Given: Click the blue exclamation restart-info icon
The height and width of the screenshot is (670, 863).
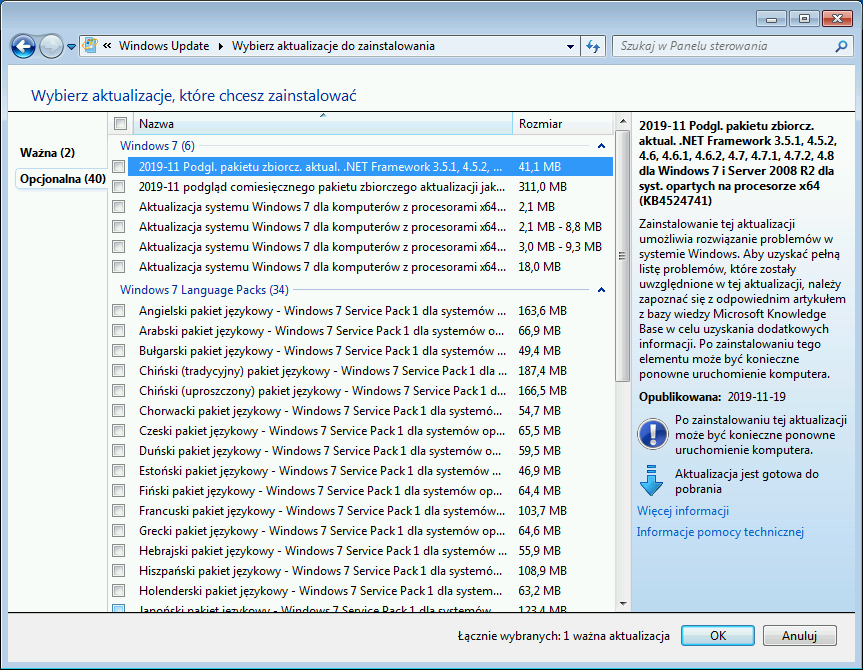Looking at the screenshot, I should [x=653, y=434].
